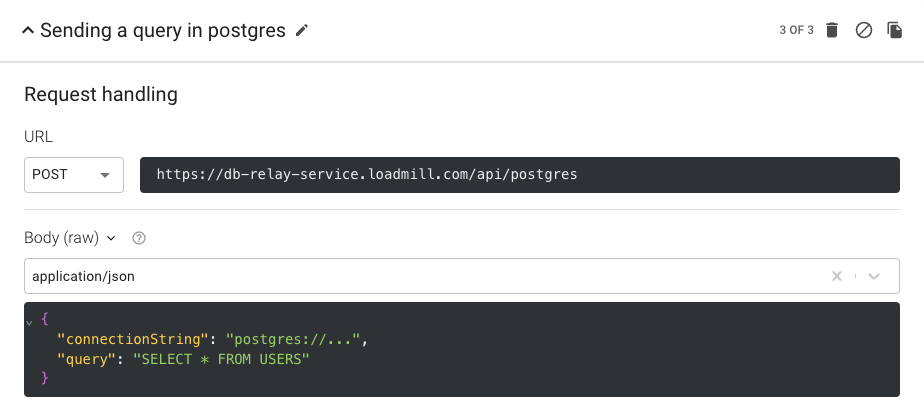Delete the request with the trash icon
This screenshot has height=413, width=924.
click(x=832, y=30)
